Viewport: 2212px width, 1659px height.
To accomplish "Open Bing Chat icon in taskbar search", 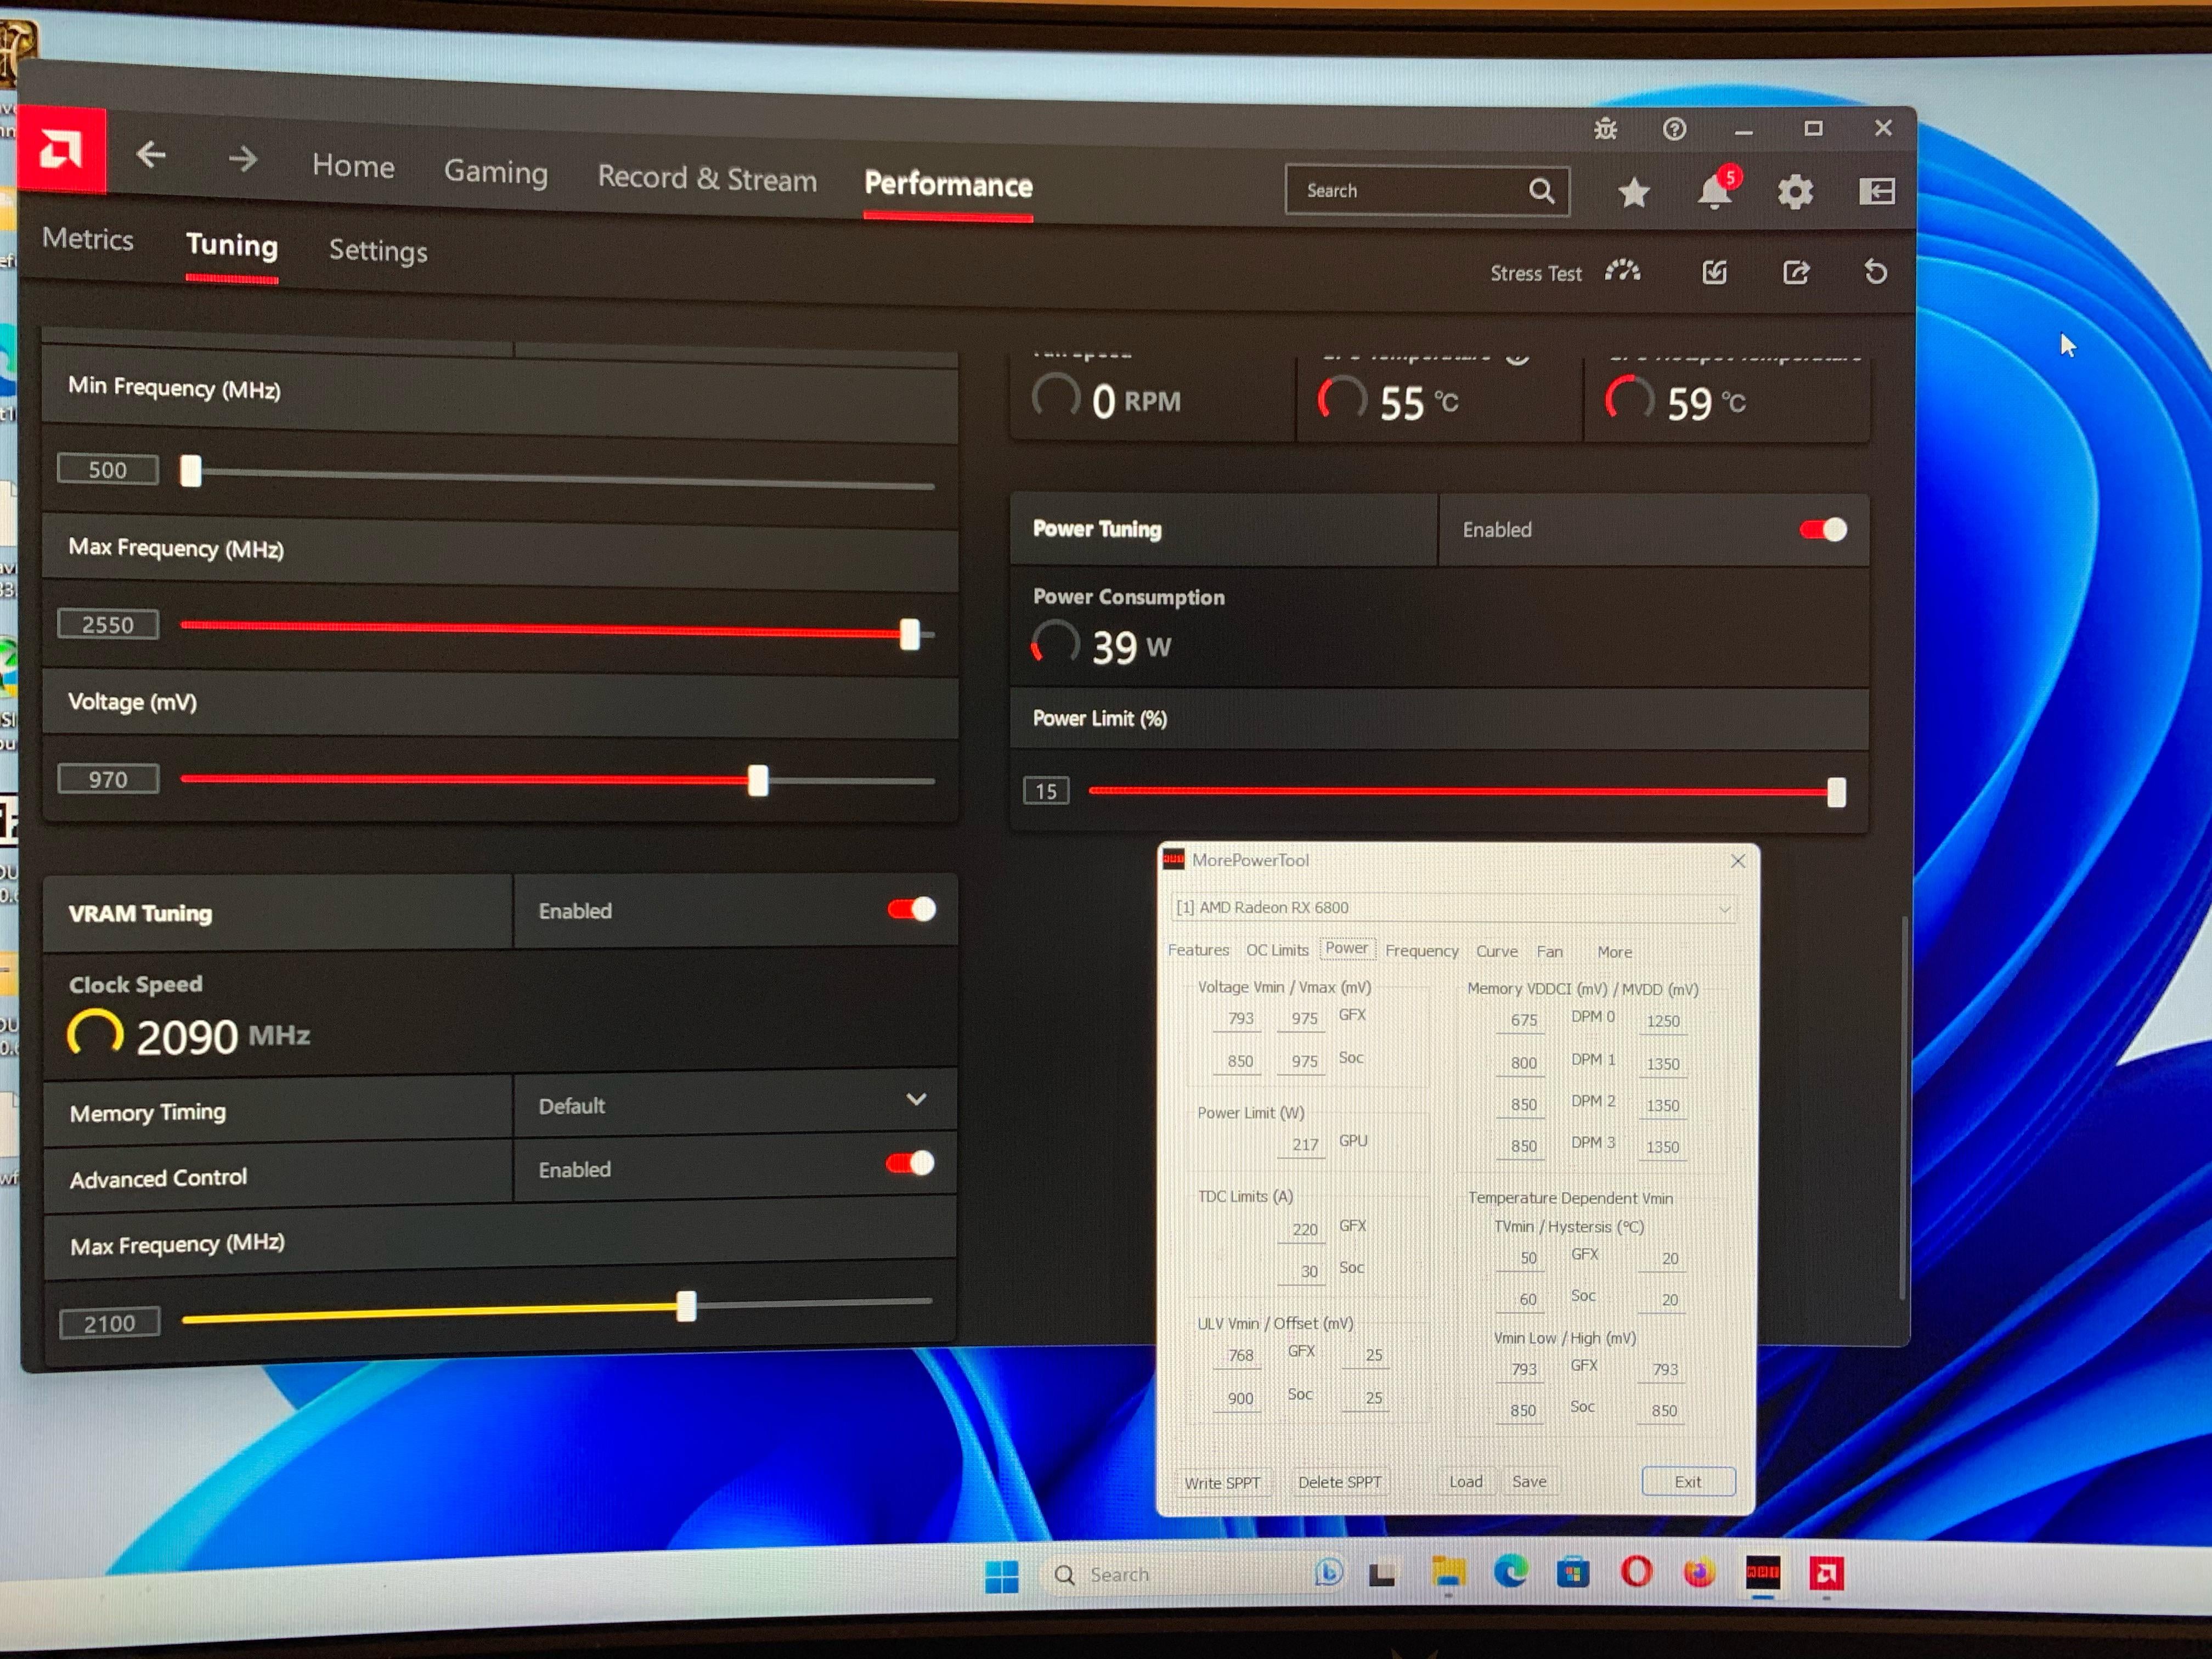I will [x=1328, y=1573].
